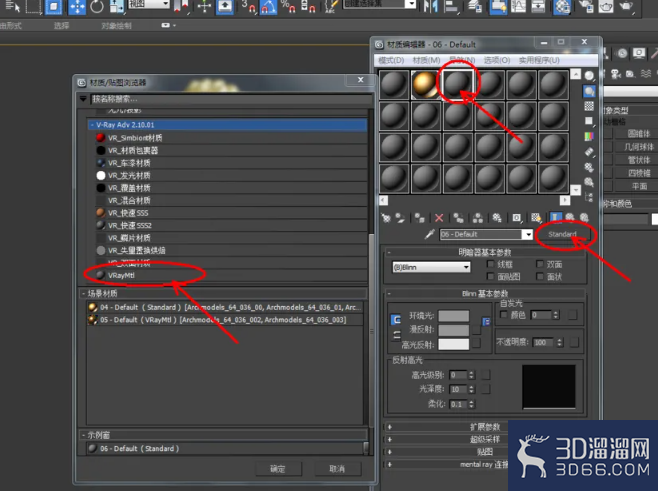Collapse the V-Ray Adv 2.10.01 group

point(92,125)
